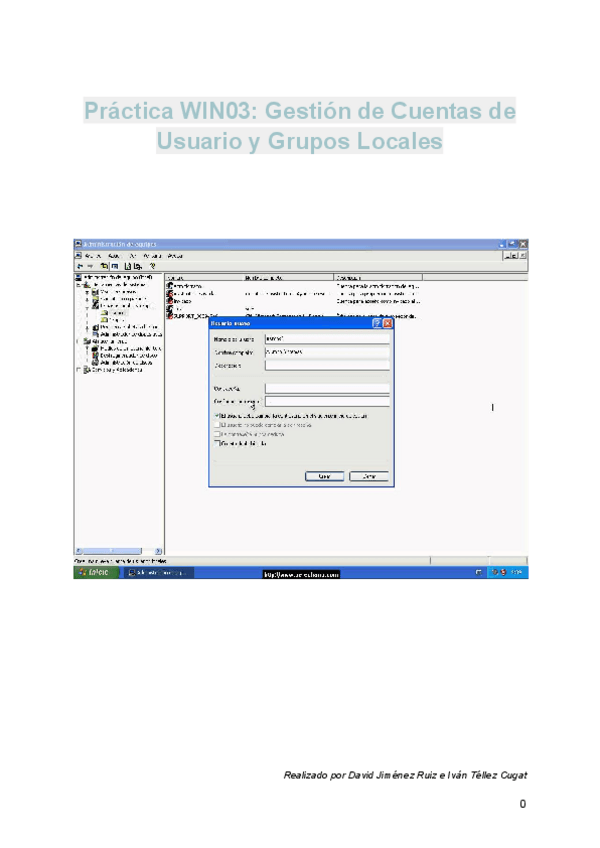This screenshot has width=600, height=848.
Task: Select the SUPPORT_ account icon in list
Action: click(169, 315)
